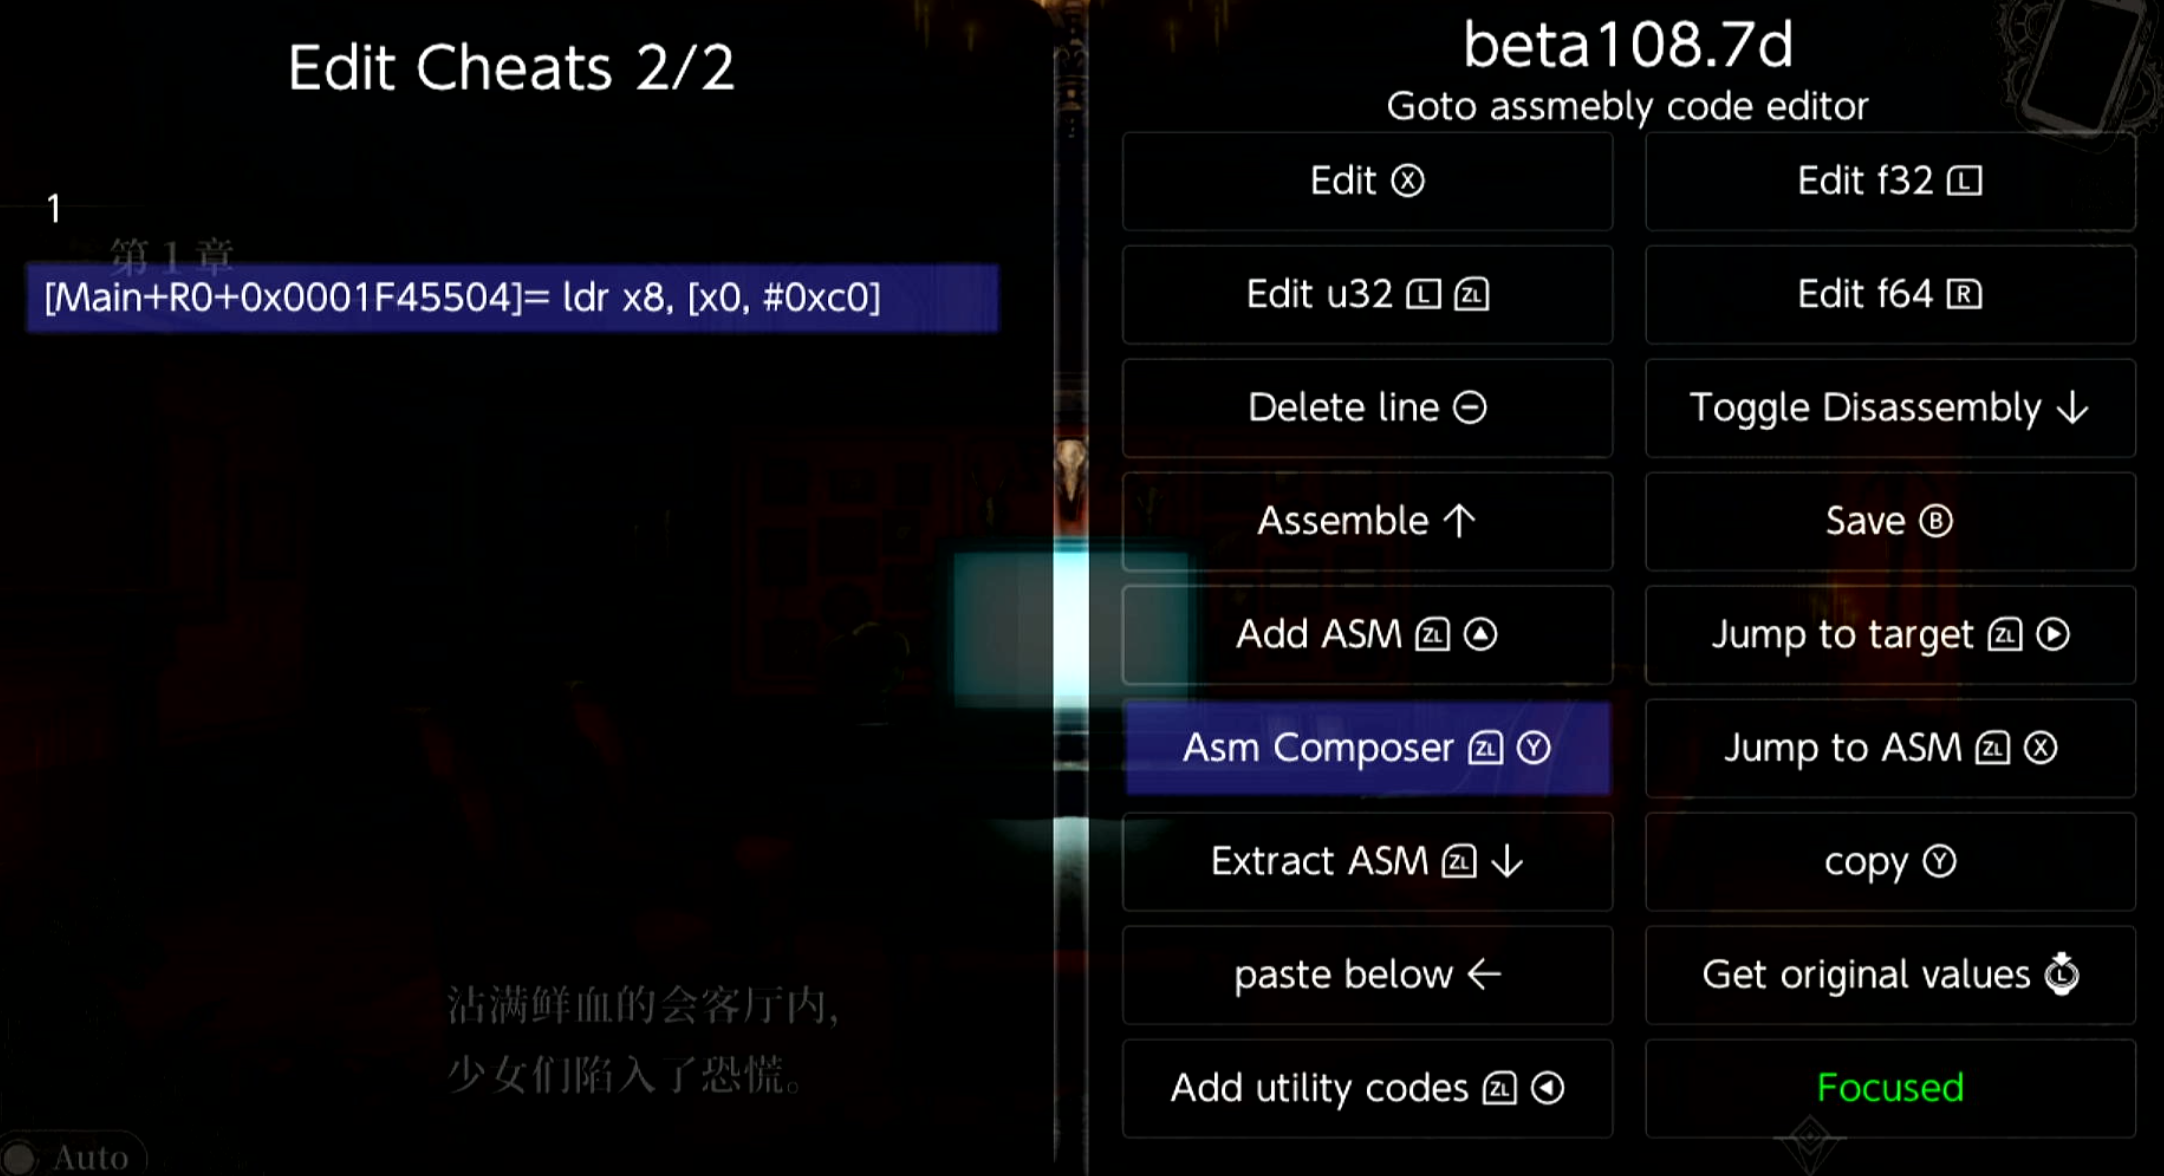Image resolution: width=2164 pixels, height=1176 pixels.
Task: Get original values with stick icon
Action: click(1890, 975)
